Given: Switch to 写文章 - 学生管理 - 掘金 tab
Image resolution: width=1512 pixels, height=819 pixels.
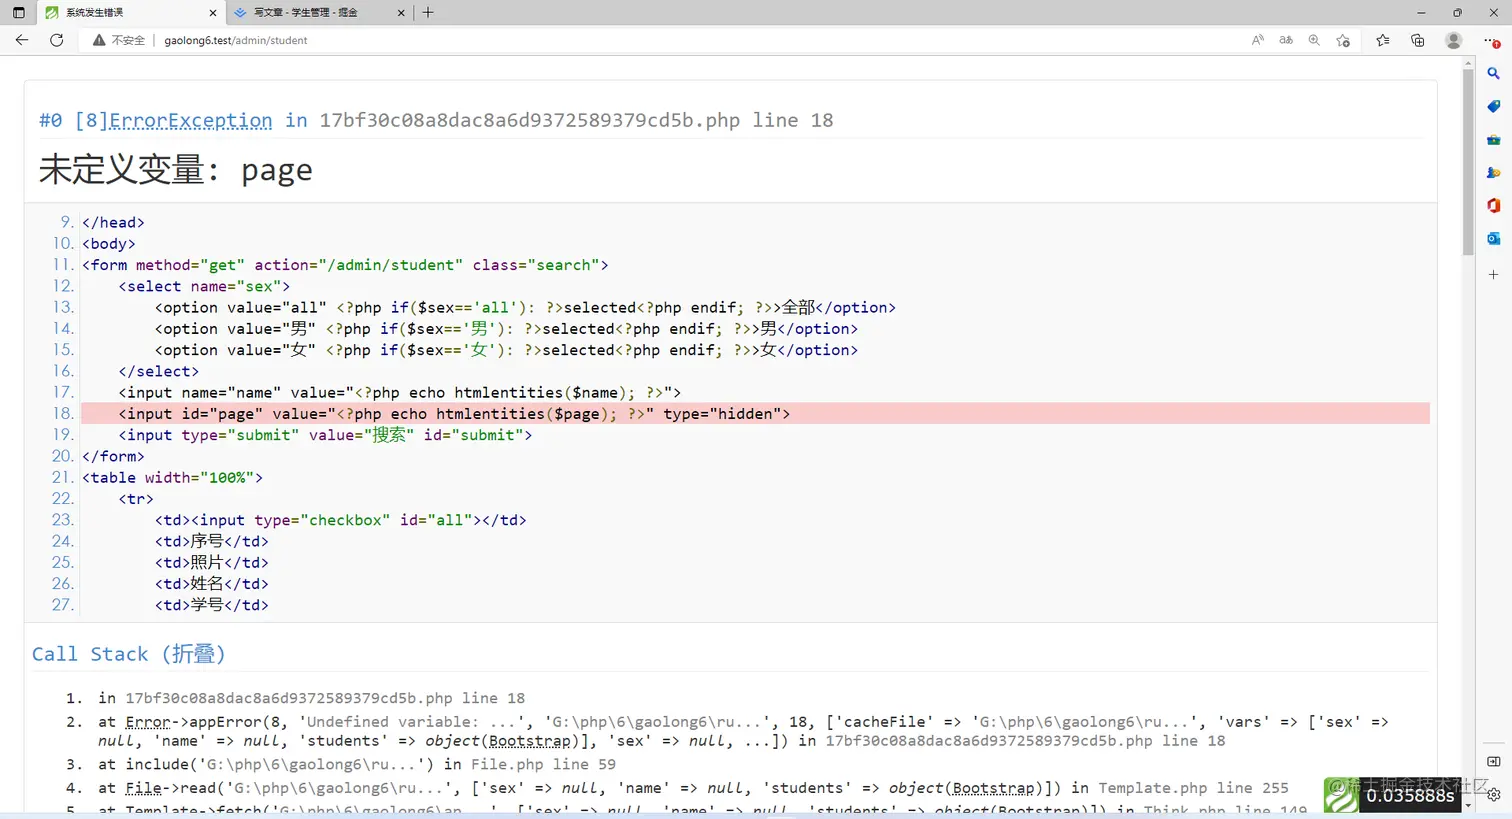Looking at the screenshot, I should (x=320, y=13).
